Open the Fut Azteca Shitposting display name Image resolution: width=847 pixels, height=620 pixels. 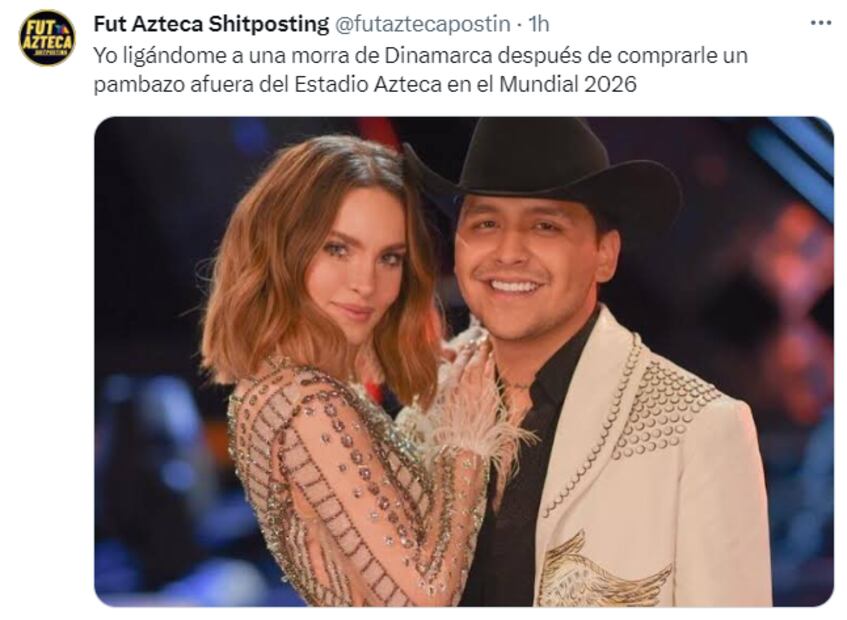click(211, 24)
